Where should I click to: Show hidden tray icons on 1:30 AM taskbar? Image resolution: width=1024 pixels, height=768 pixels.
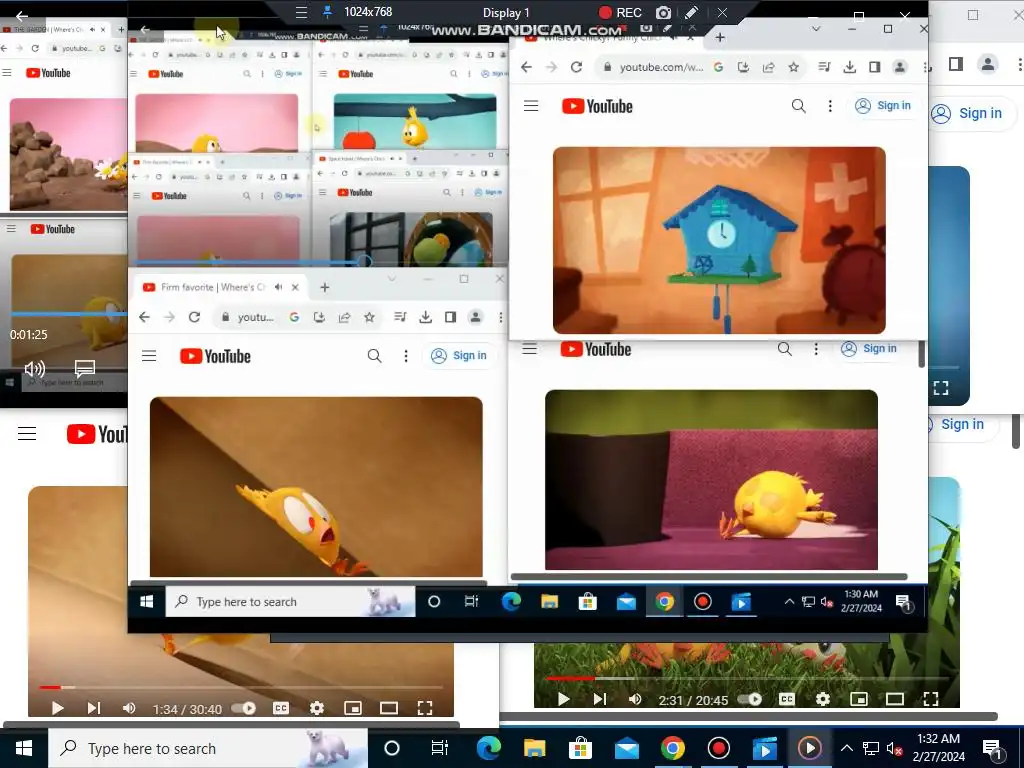[789, 601]
